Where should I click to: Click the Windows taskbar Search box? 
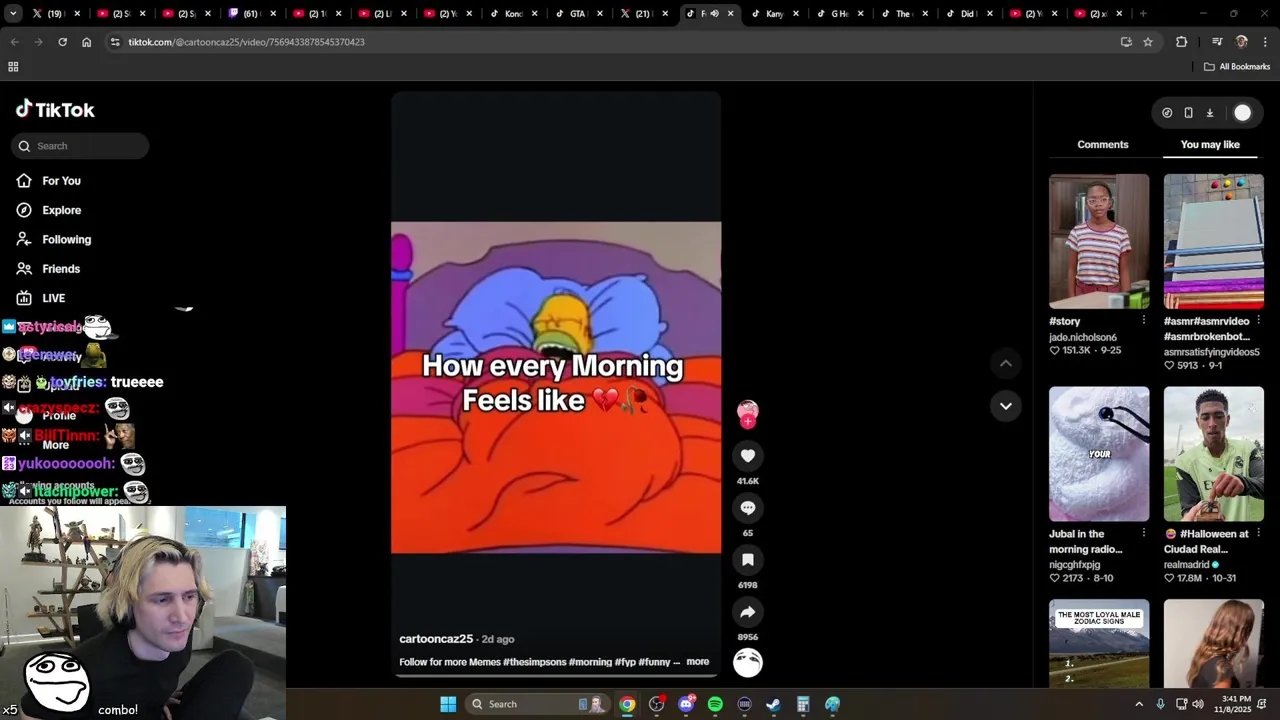(539, 704)
